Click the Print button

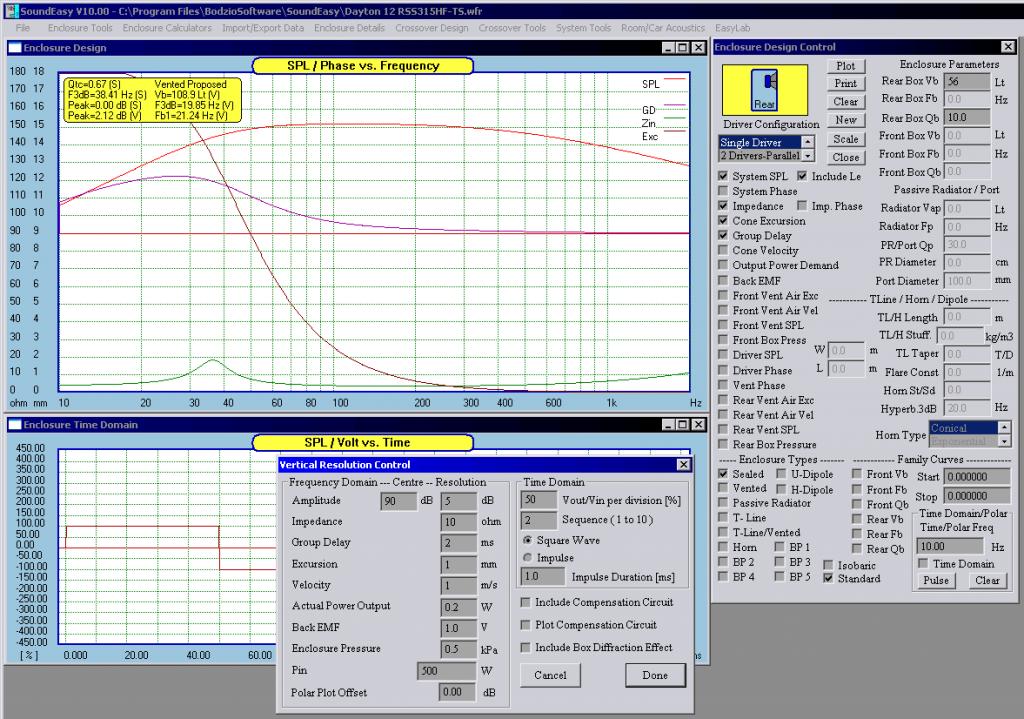point(846,84)
